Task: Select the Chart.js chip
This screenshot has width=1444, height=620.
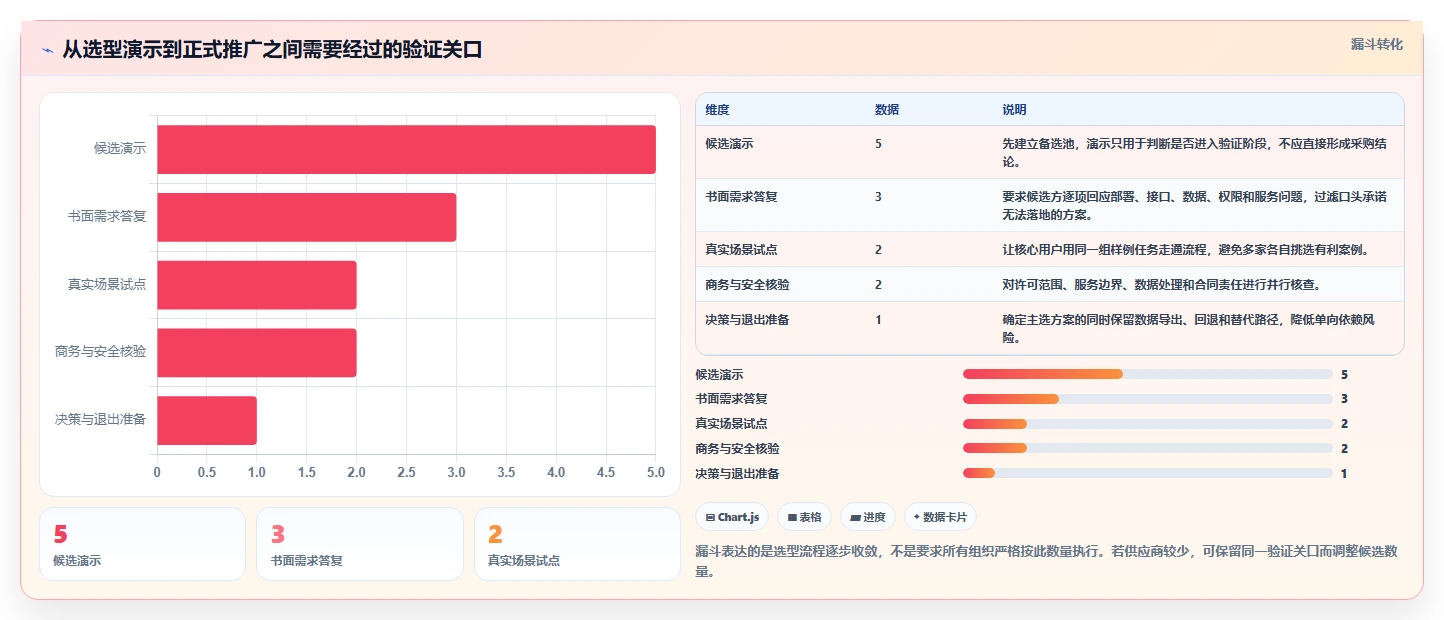Action: [x=732, y=517]
